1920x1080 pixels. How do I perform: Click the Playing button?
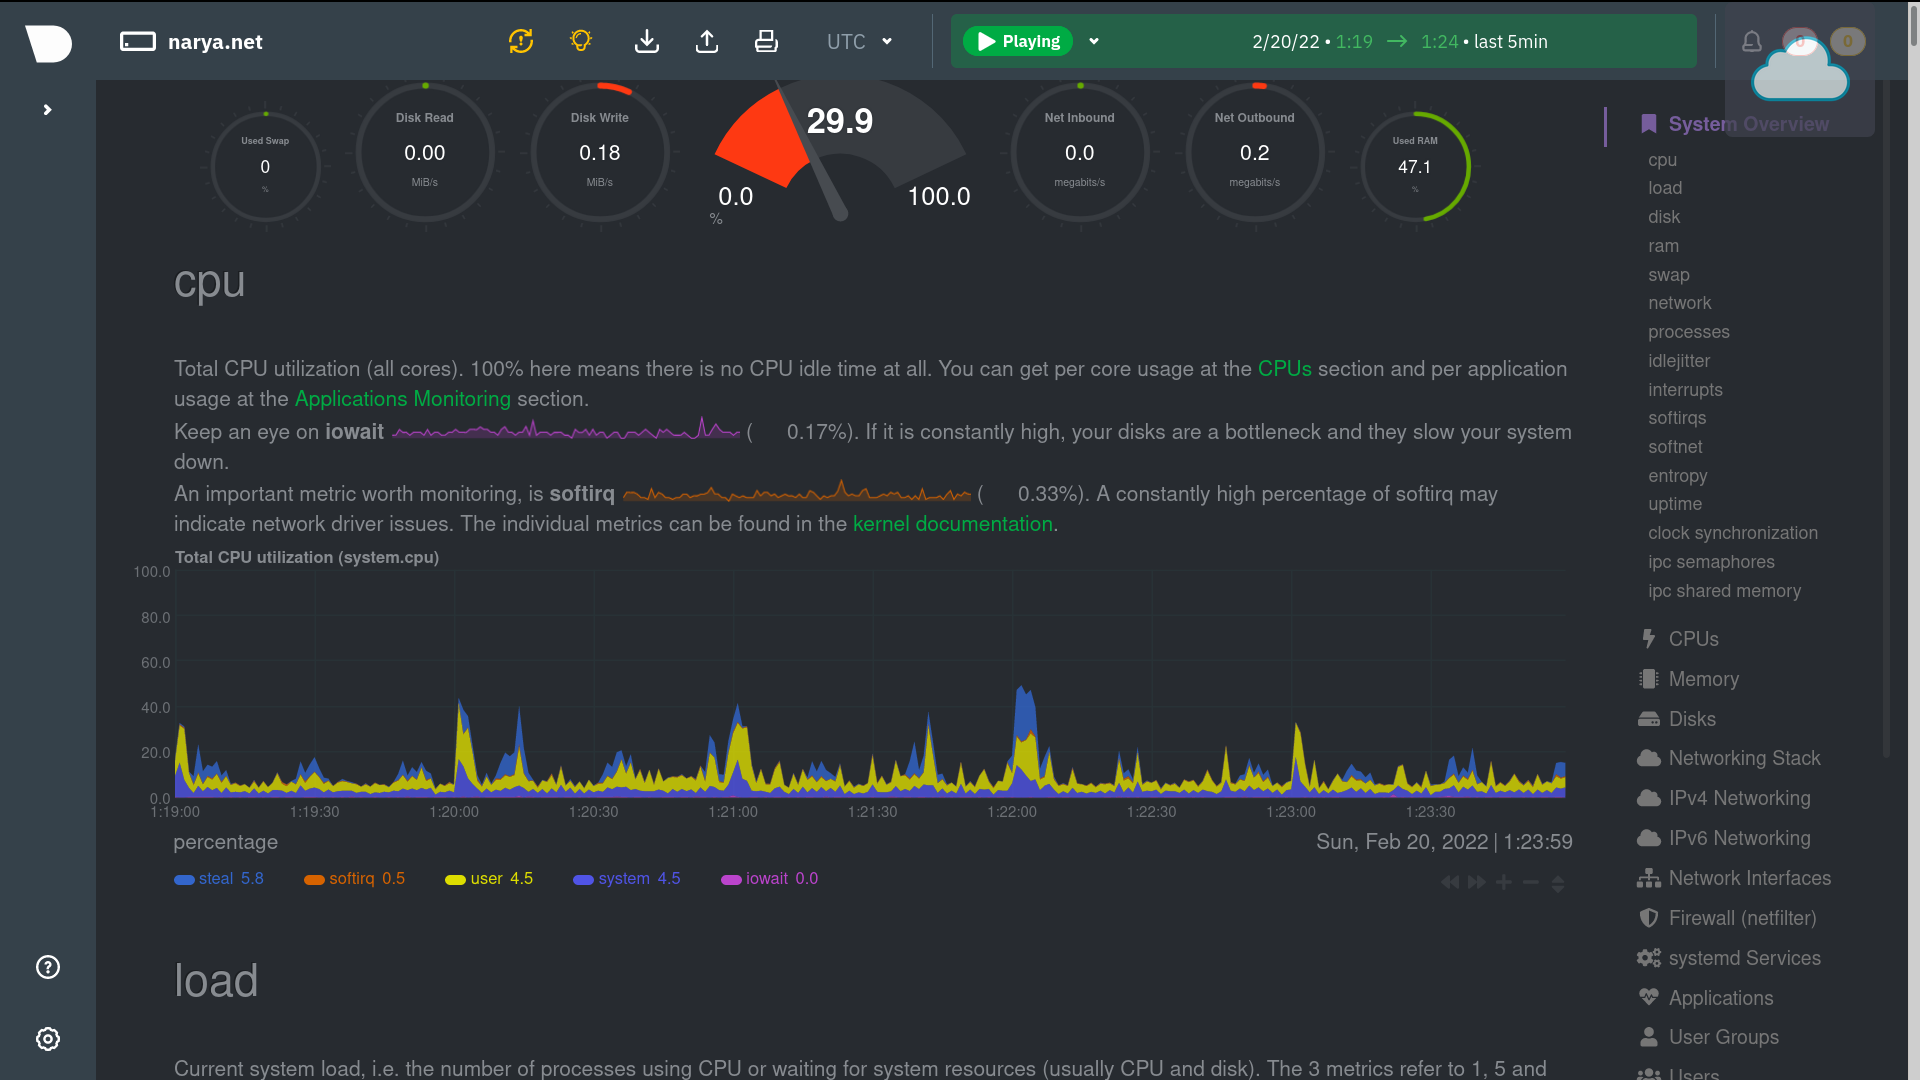pos(1018,42)
